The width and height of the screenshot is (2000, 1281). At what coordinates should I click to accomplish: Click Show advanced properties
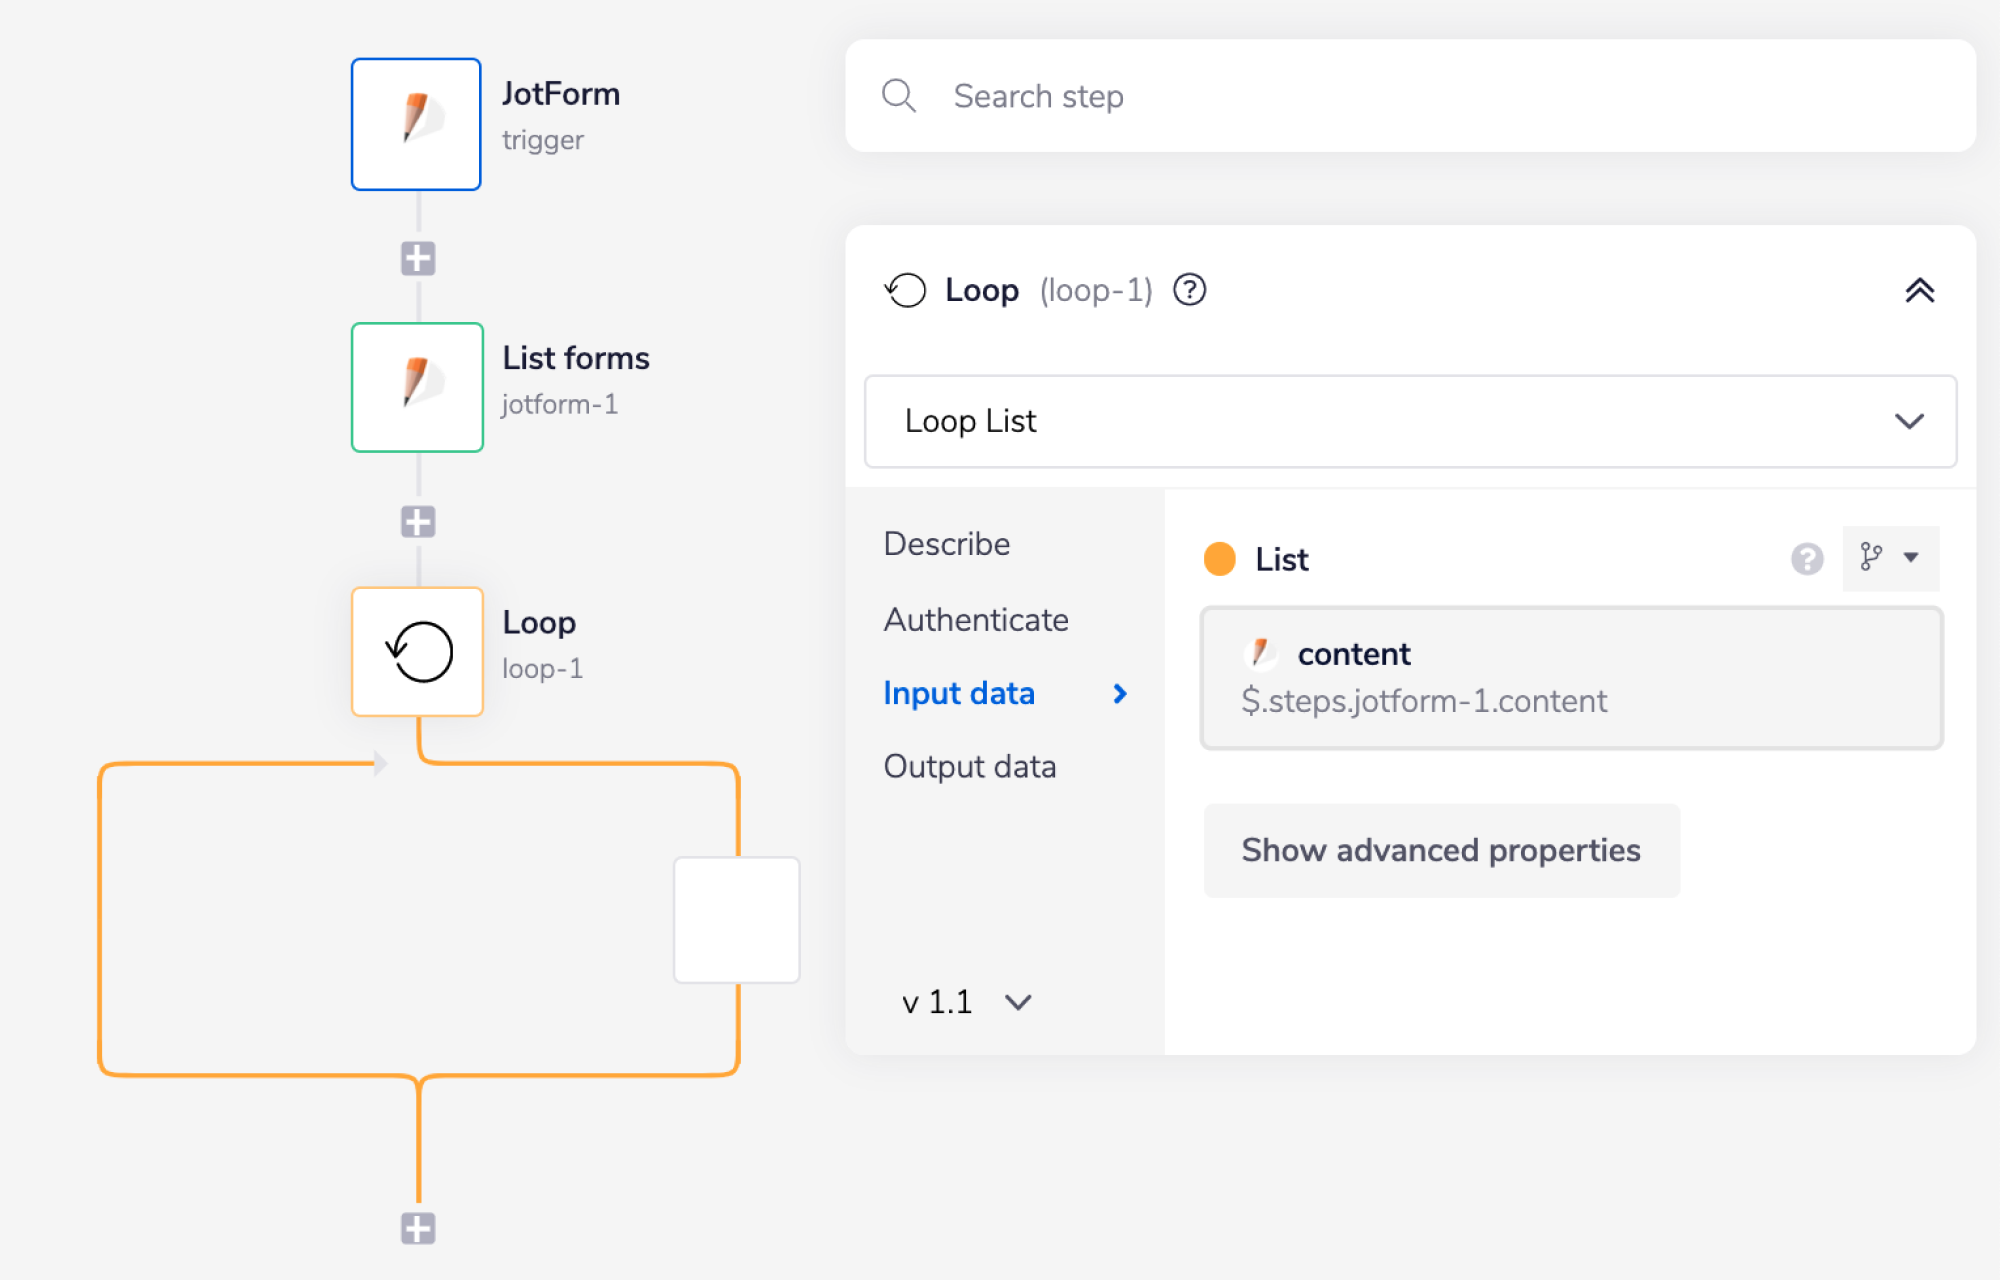(1440, 851)
